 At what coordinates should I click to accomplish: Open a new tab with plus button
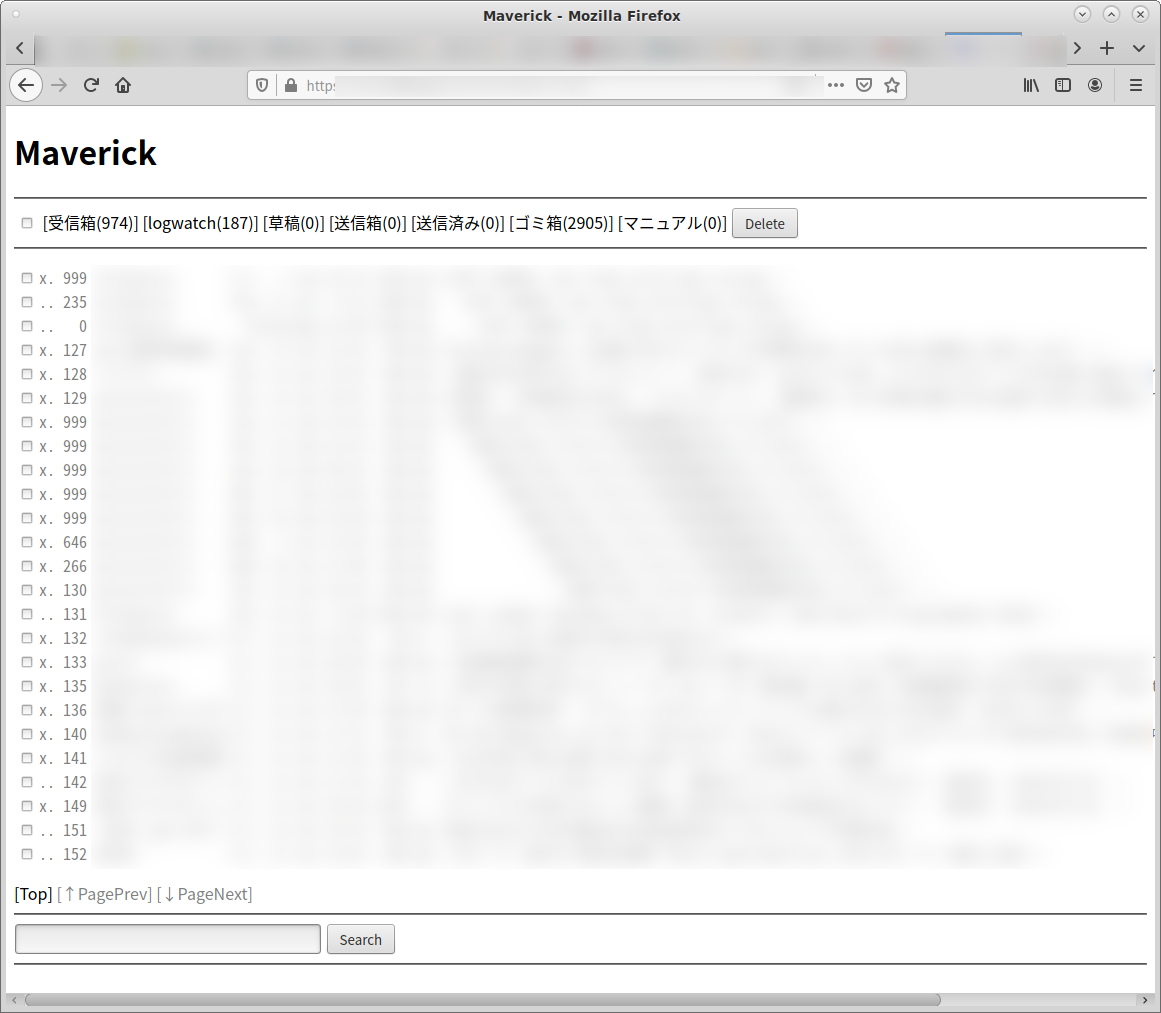(x=1107, y=48)
